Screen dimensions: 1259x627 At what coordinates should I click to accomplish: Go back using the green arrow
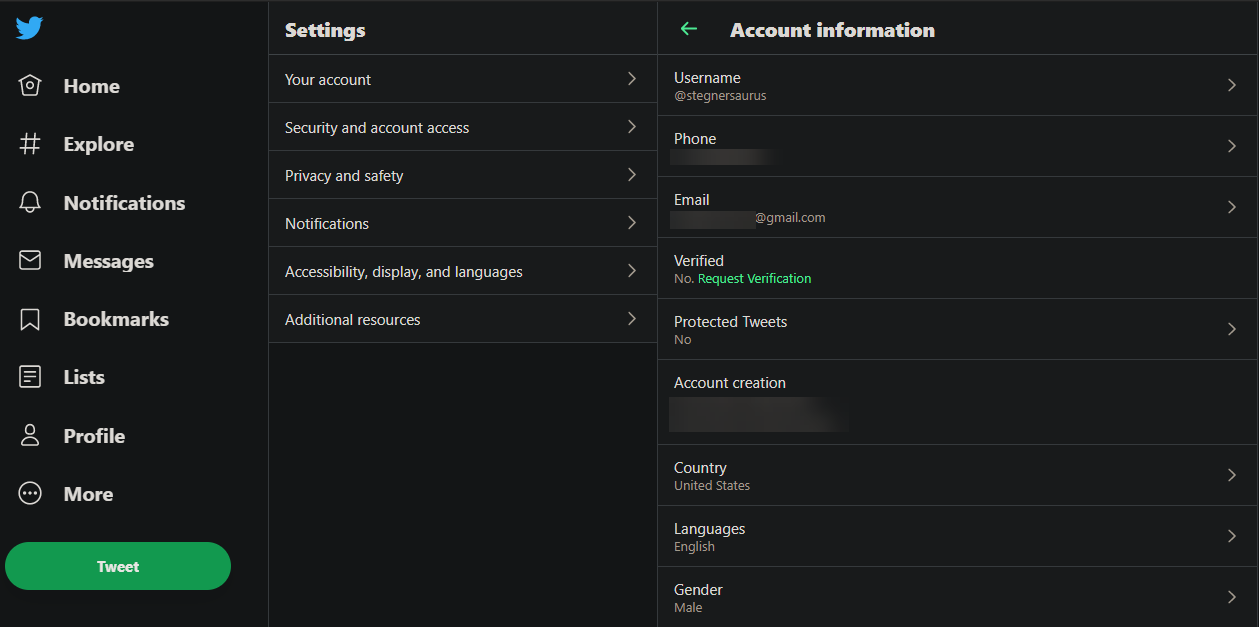tap(688, 29)
